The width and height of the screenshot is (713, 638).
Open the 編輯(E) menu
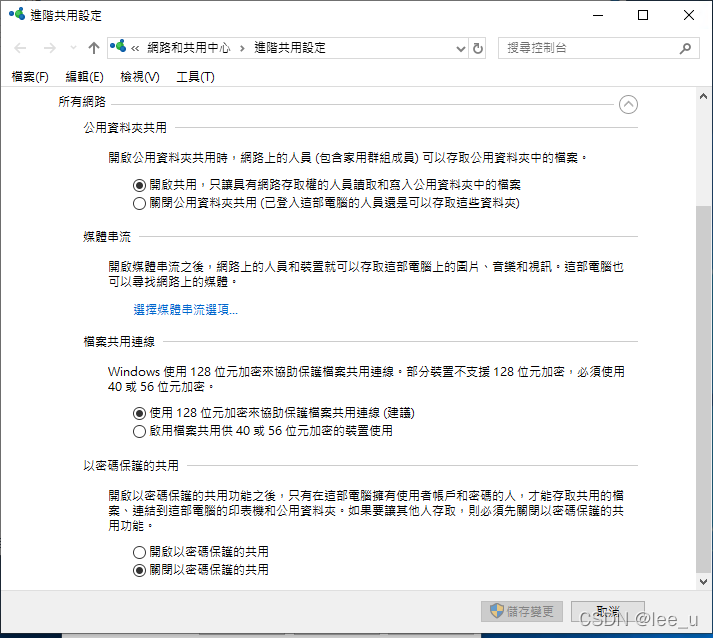click(x=85, y=77)
